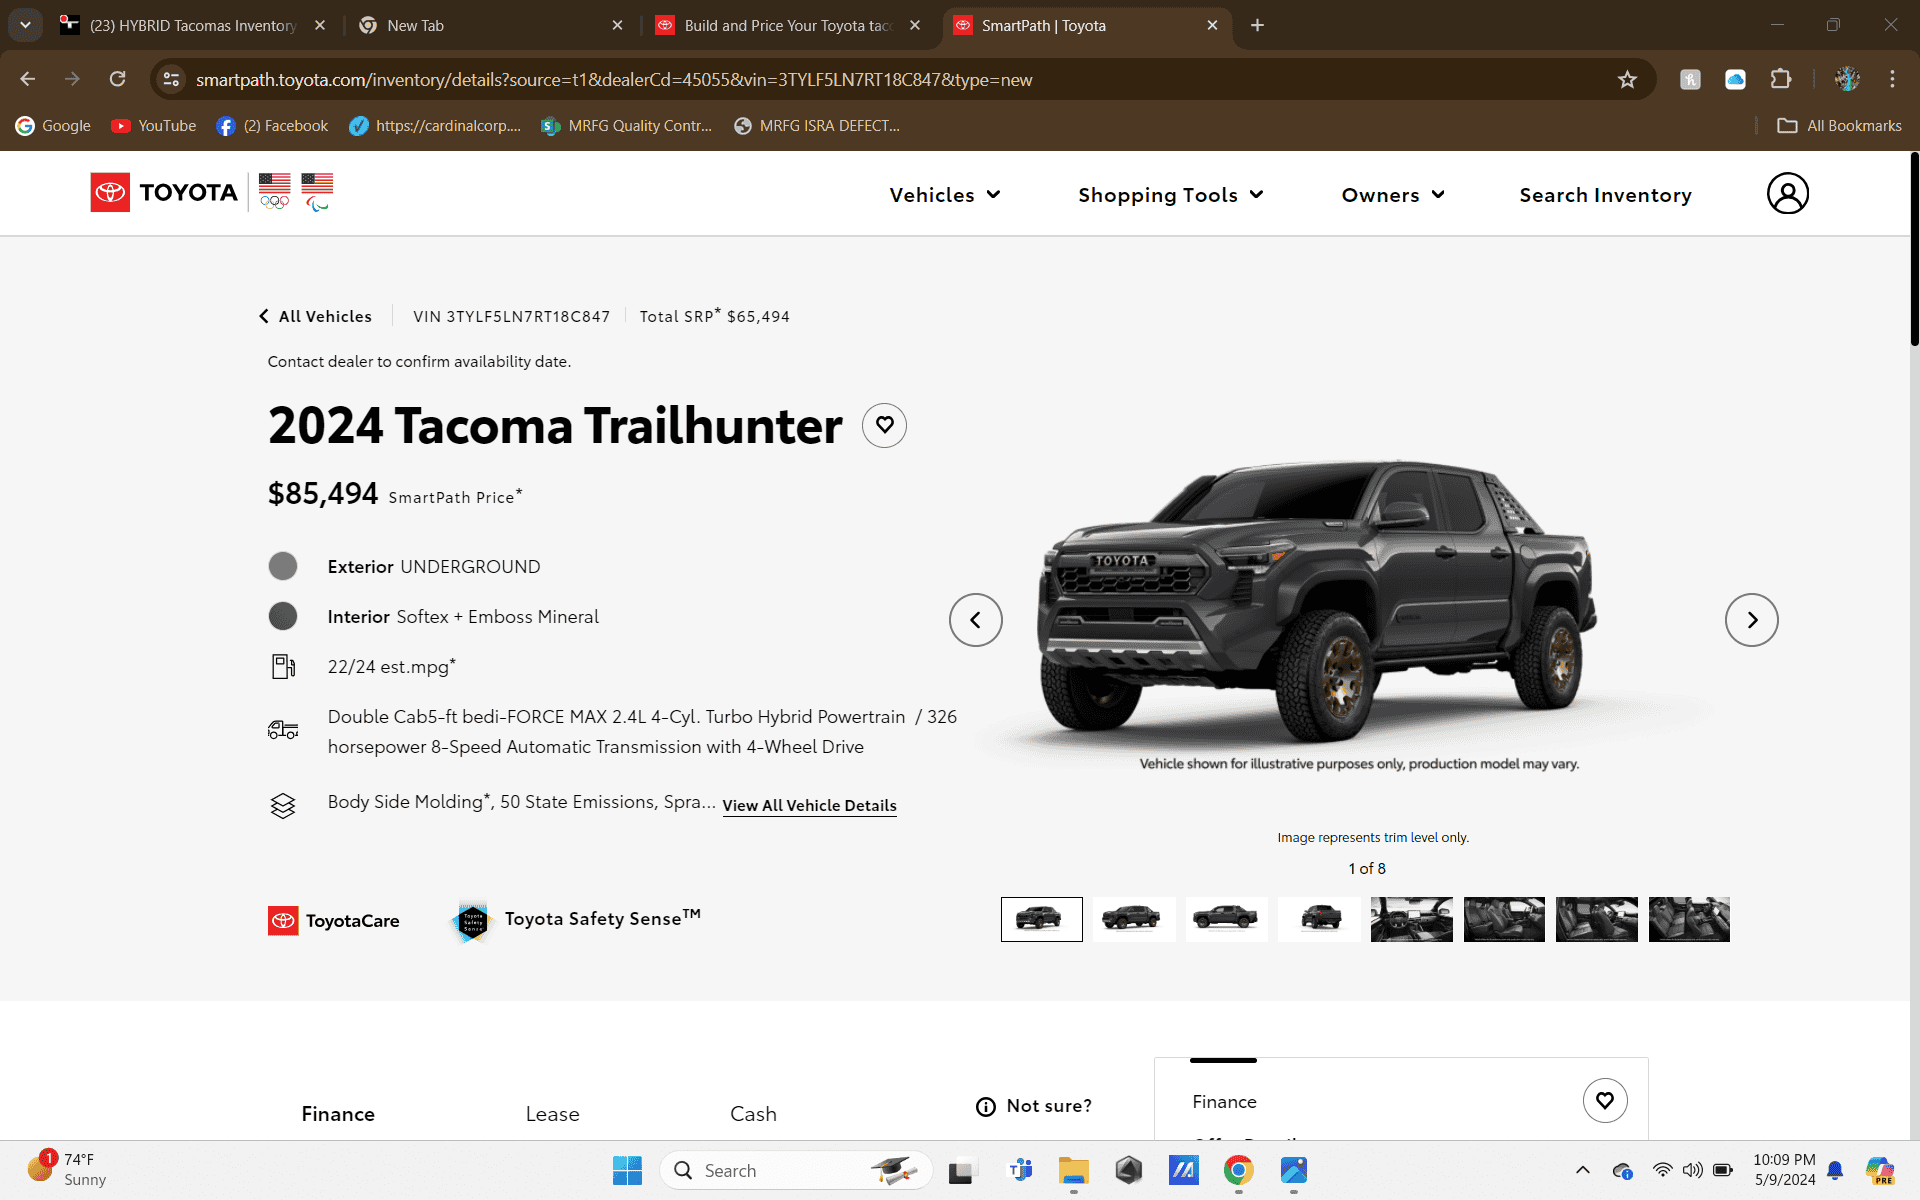1920x1200 pixels.
Task: Select the Cash payment tab
Action: (753, 1114)
